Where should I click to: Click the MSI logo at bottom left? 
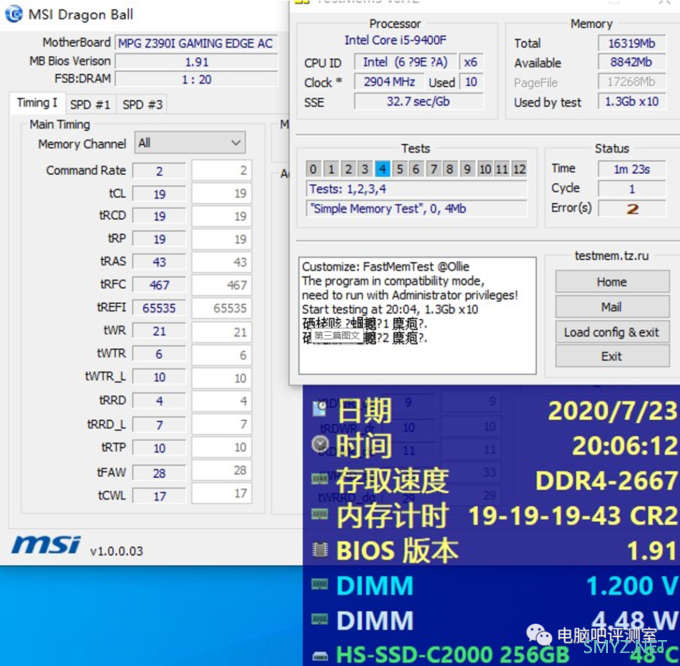46,545
